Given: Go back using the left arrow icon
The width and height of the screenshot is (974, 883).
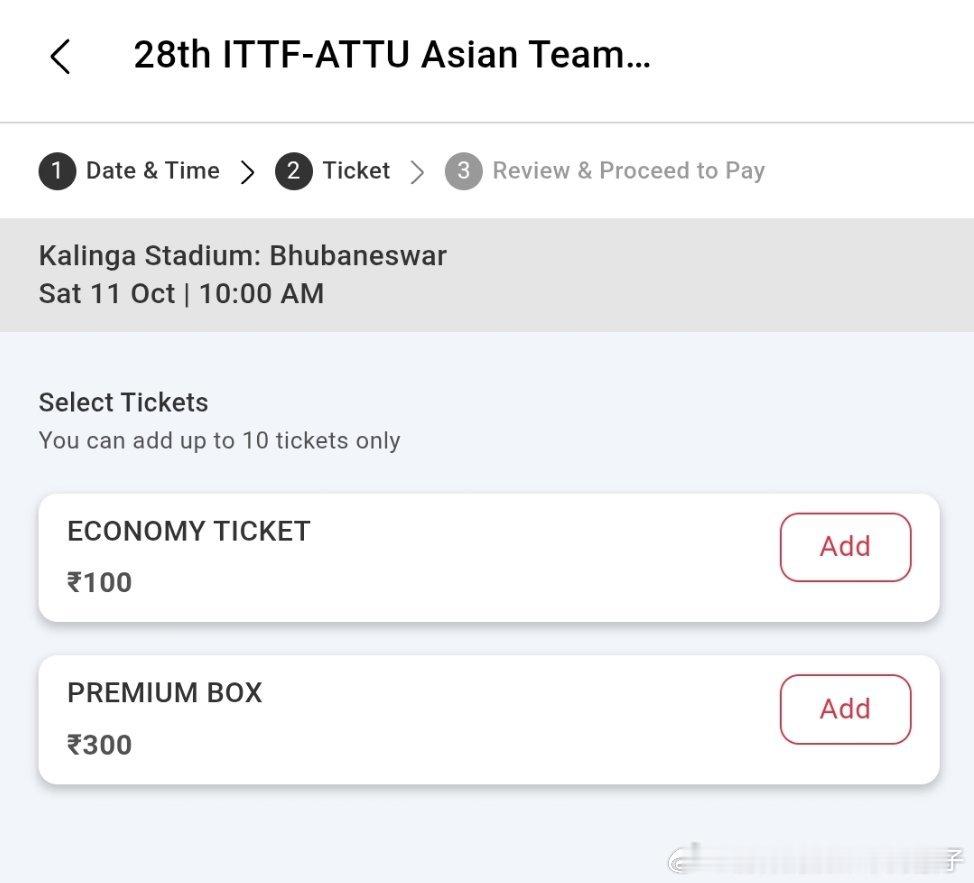Looking at the screenshot, I should pyautogui.click(x=60, y=56).
